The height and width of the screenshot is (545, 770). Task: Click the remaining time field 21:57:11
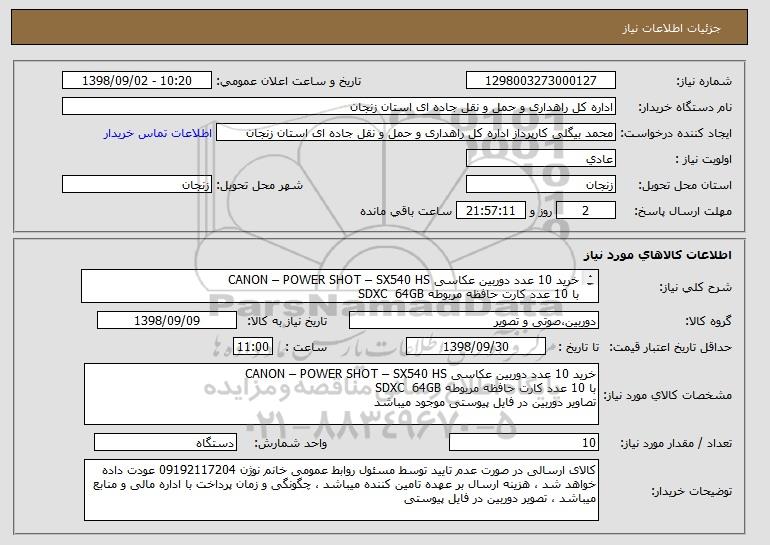pos(491,211)
